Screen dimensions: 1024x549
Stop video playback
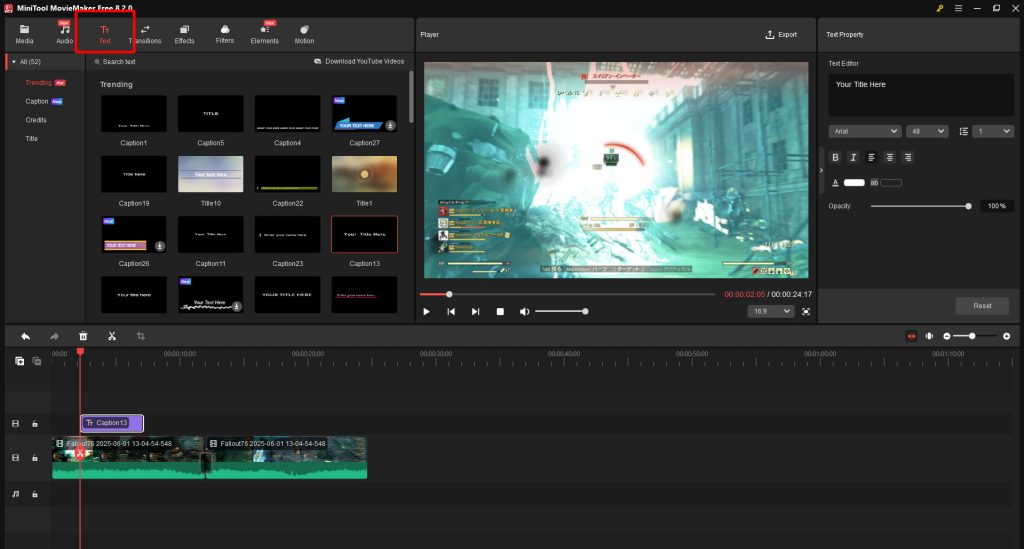(x=500, y=312)
